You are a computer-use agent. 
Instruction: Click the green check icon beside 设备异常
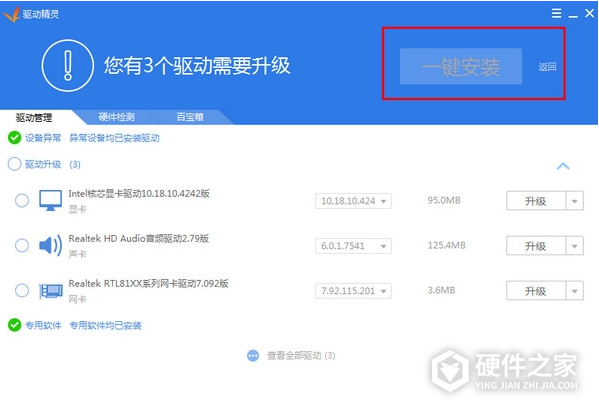coord(15,138)
